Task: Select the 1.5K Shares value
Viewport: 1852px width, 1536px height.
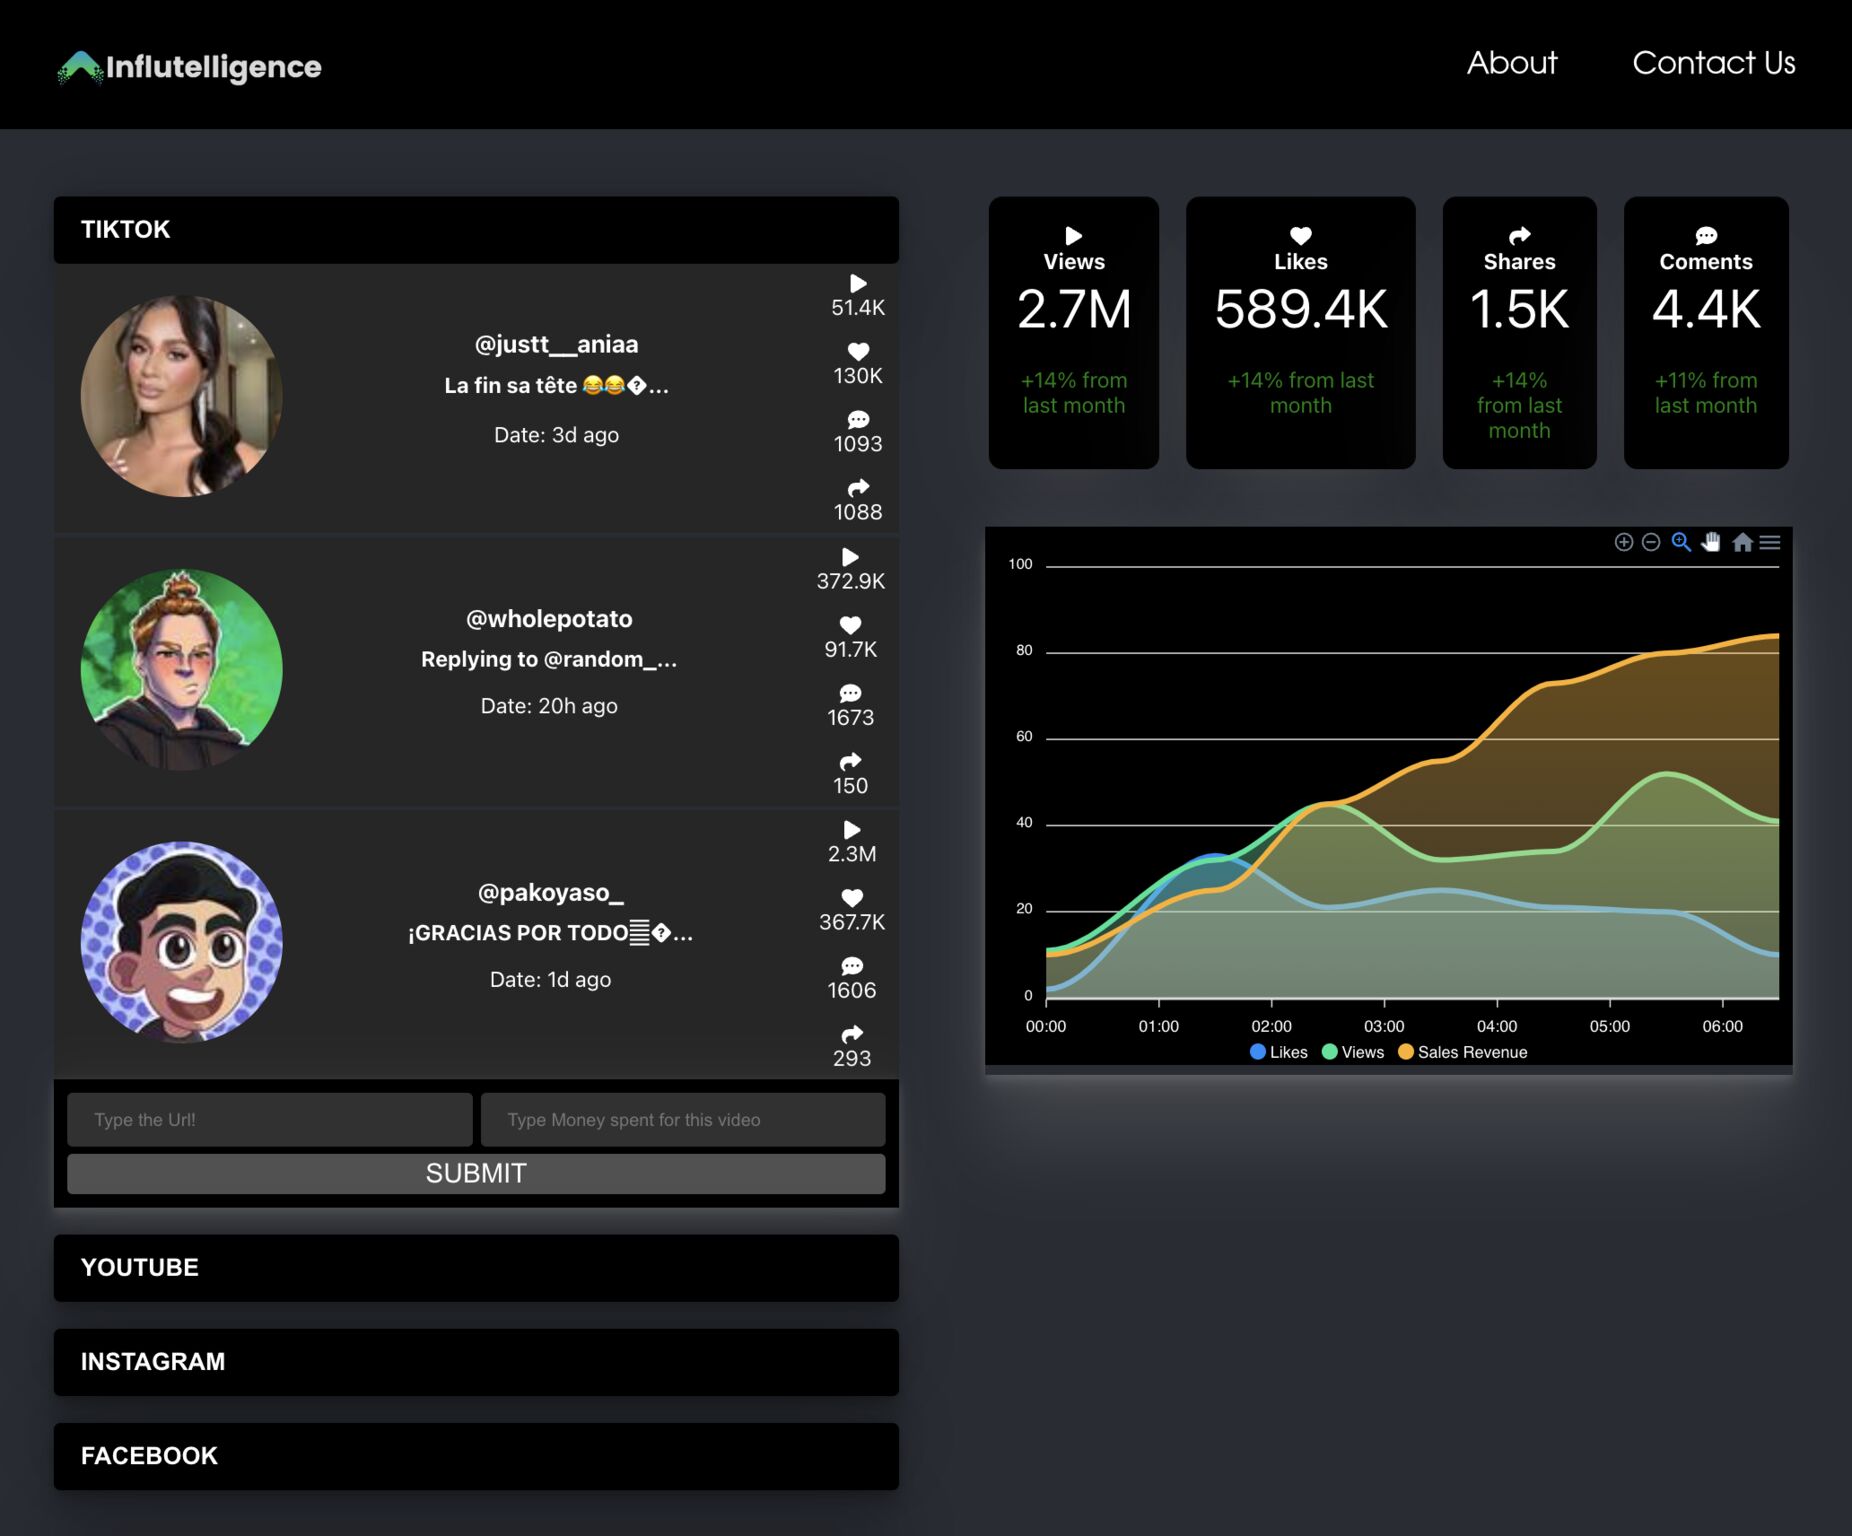Action: tap(1520, 309)
